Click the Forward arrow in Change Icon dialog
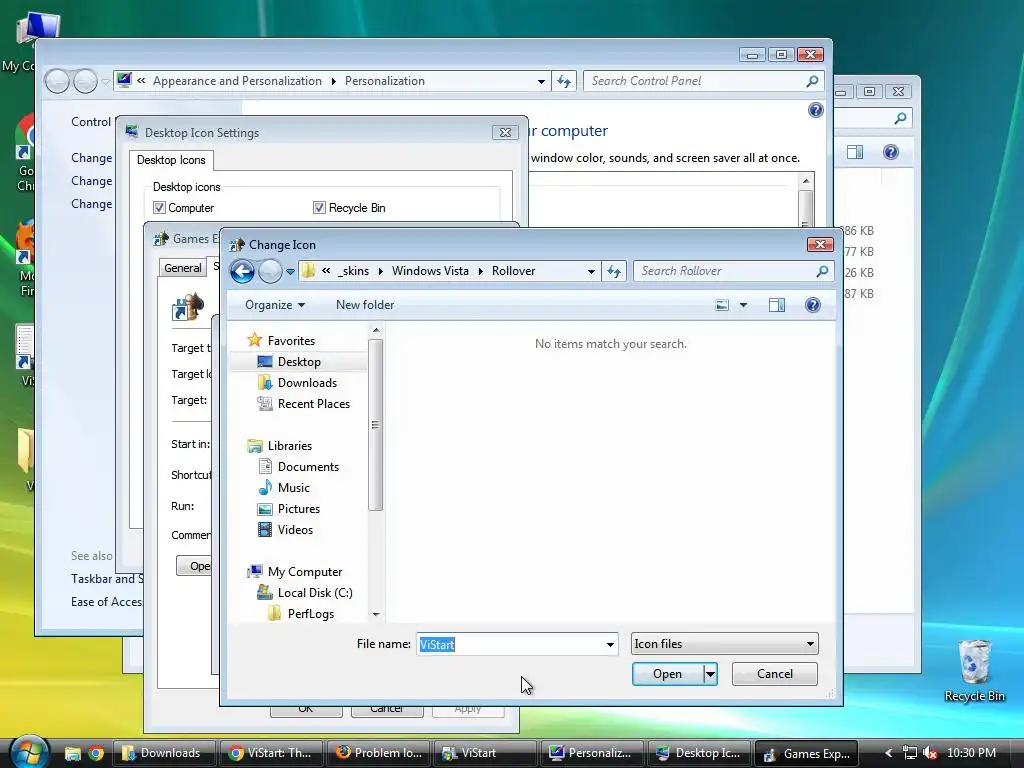The height and width of the screenshot is (768, 1024). click(270, 271)
